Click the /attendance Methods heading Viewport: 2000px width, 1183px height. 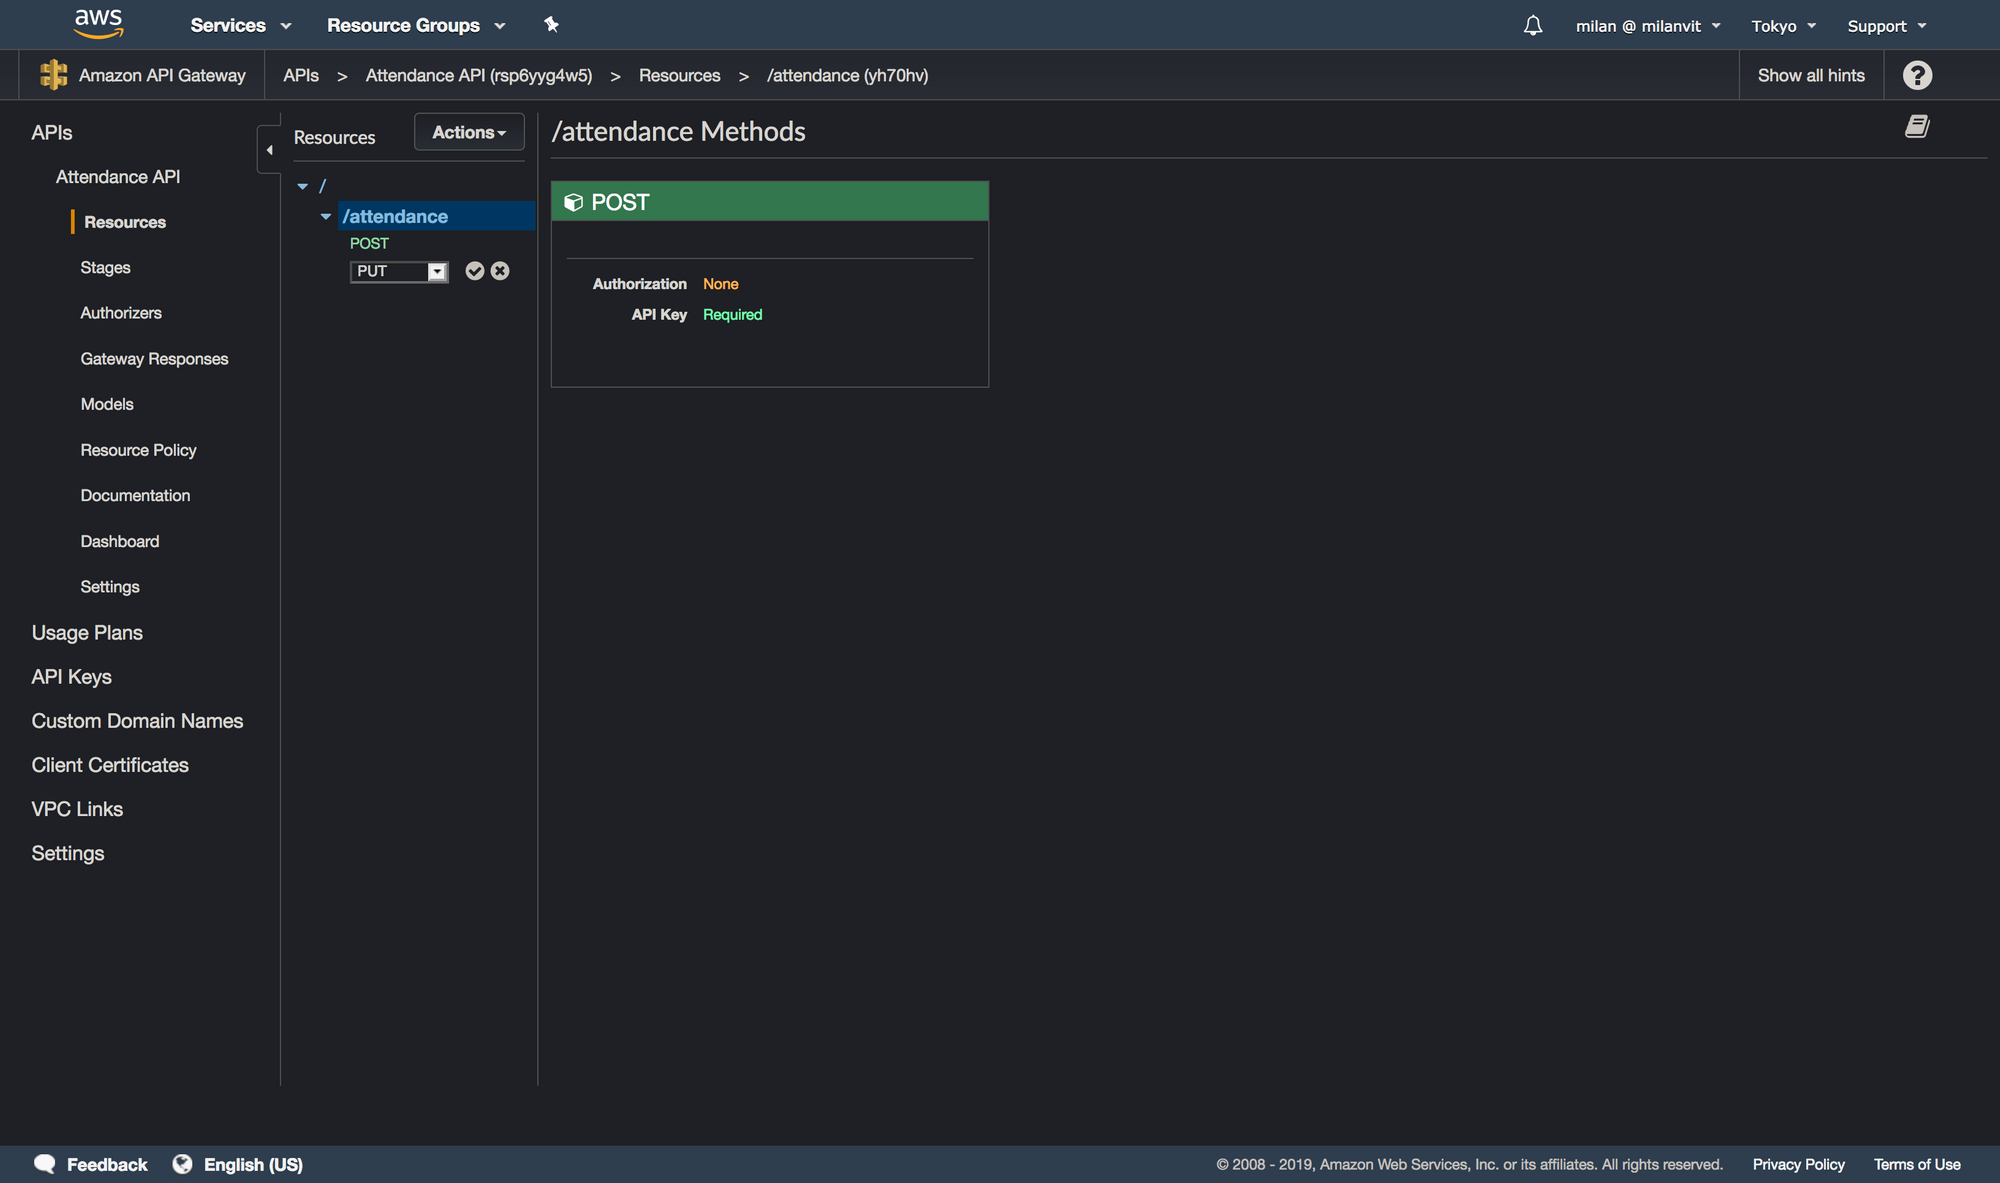(x=679, y=131)
